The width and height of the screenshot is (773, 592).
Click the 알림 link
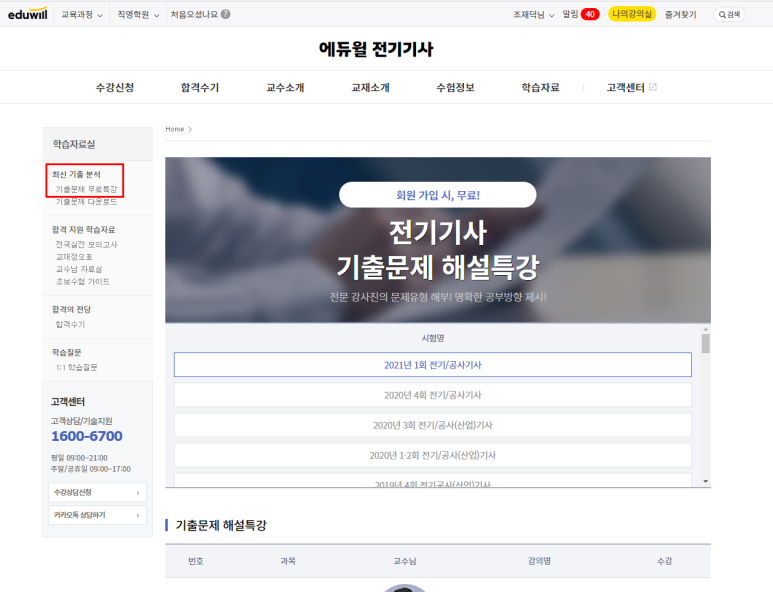pos(570,14)
